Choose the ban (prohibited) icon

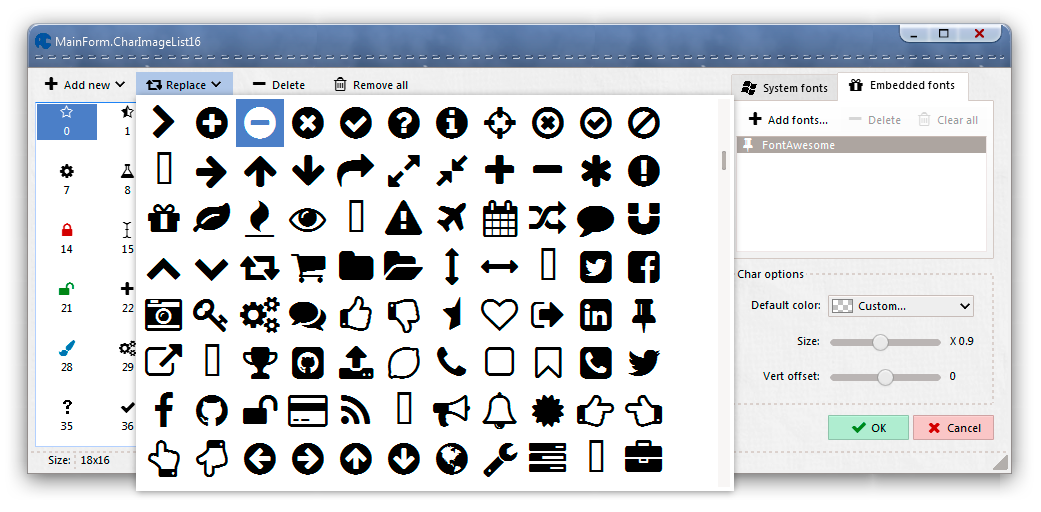coord(643,123)
